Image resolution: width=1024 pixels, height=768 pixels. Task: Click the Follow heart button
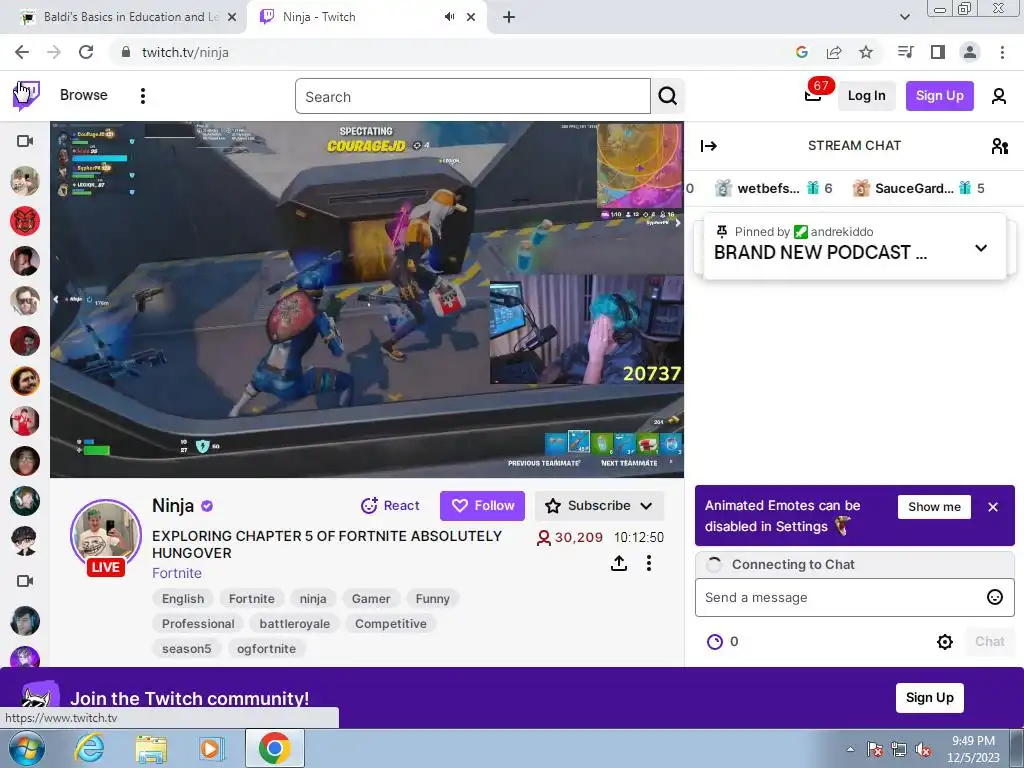(482, 505)
